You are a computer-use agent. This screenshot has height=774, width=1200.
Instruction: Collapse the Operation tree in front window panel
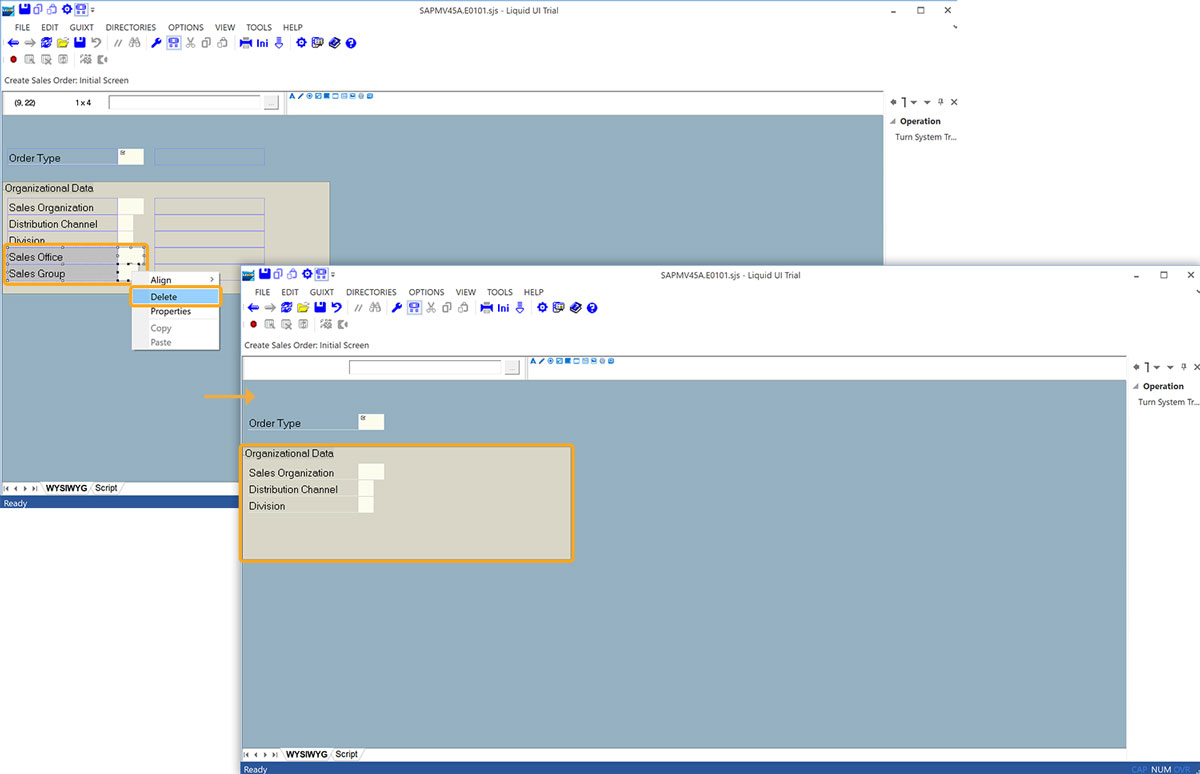pos(1136,386)
